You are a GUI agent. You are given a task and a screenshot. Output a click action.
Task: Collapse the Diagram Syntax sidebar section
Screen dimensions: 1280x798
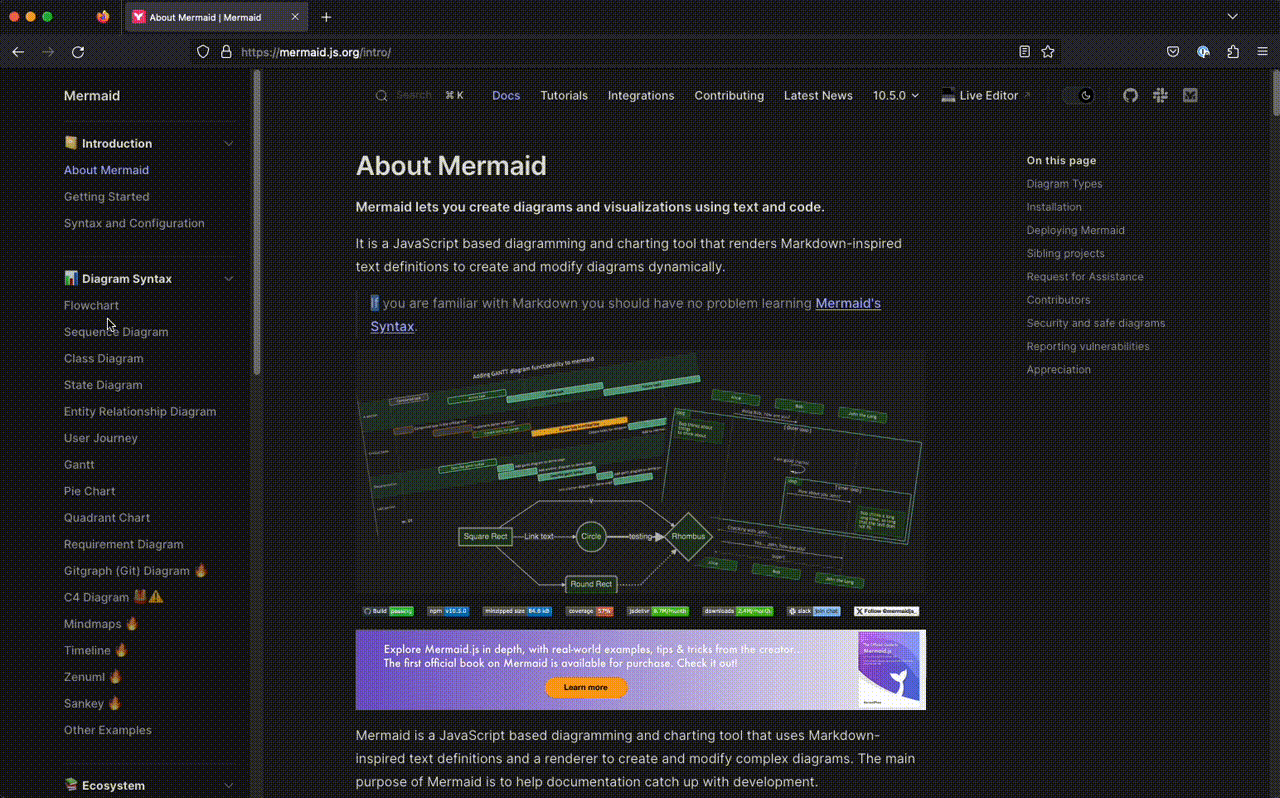[229, 278]
